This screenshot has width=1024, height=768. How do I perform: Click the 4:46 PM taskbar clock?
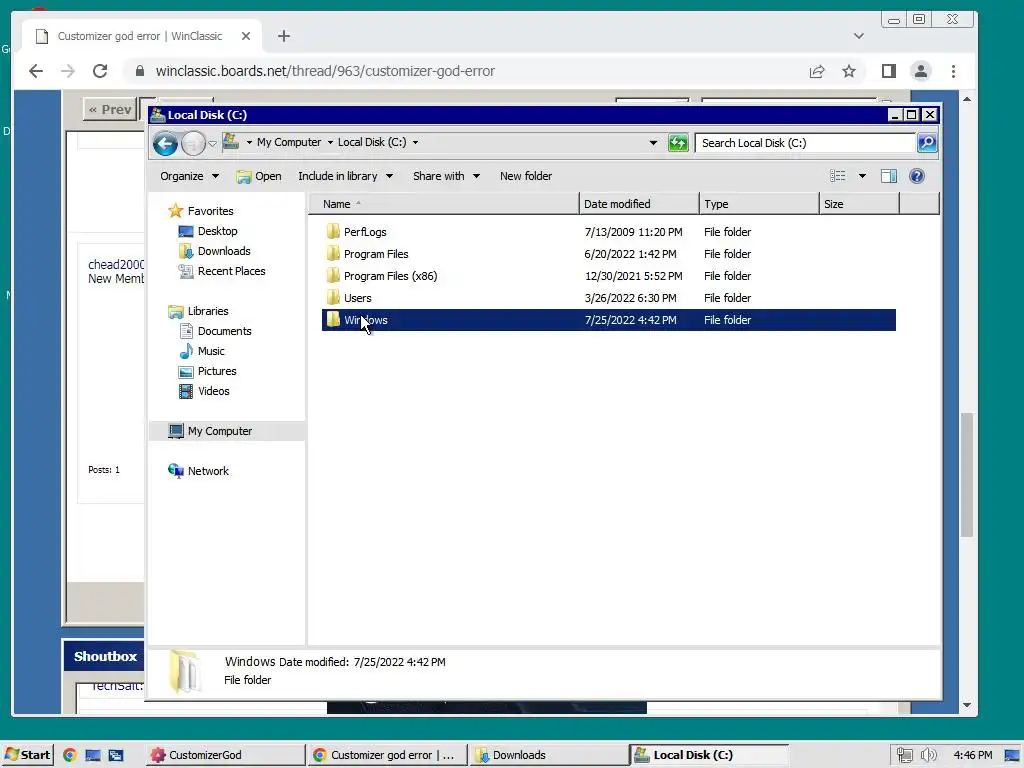coord(972,755)
